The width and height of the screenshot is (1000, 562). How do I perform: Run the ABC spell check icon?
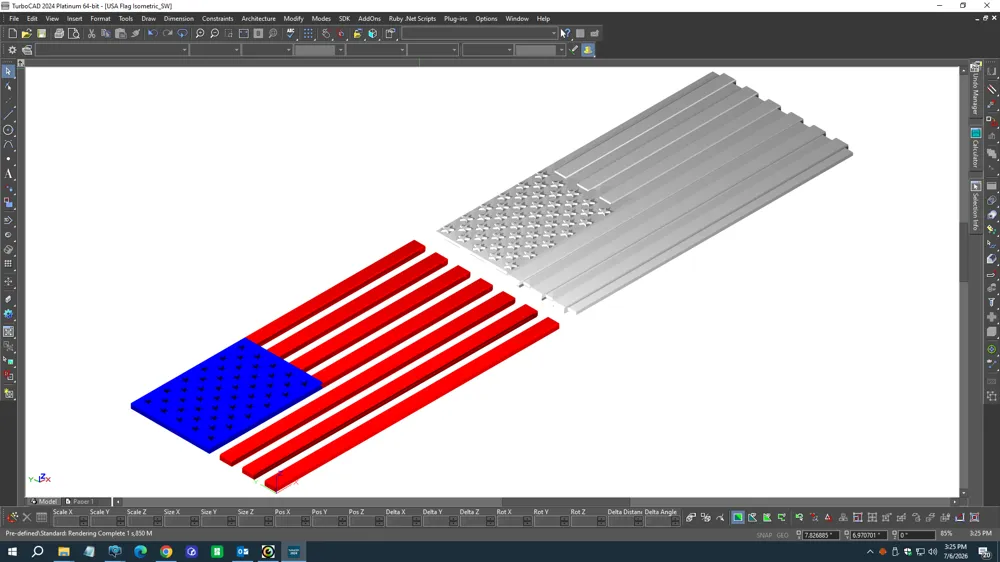click(291, 33)
